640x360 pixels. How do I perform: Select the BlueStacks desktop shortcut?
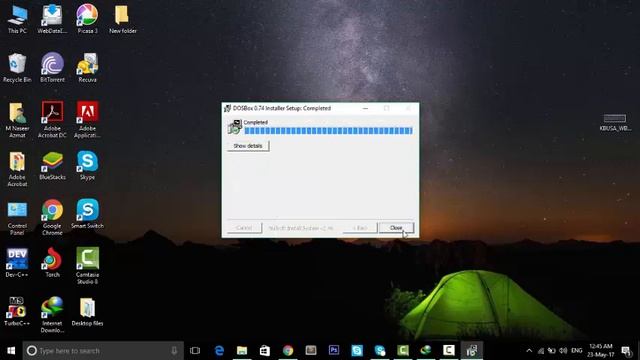tap(52, 166)
